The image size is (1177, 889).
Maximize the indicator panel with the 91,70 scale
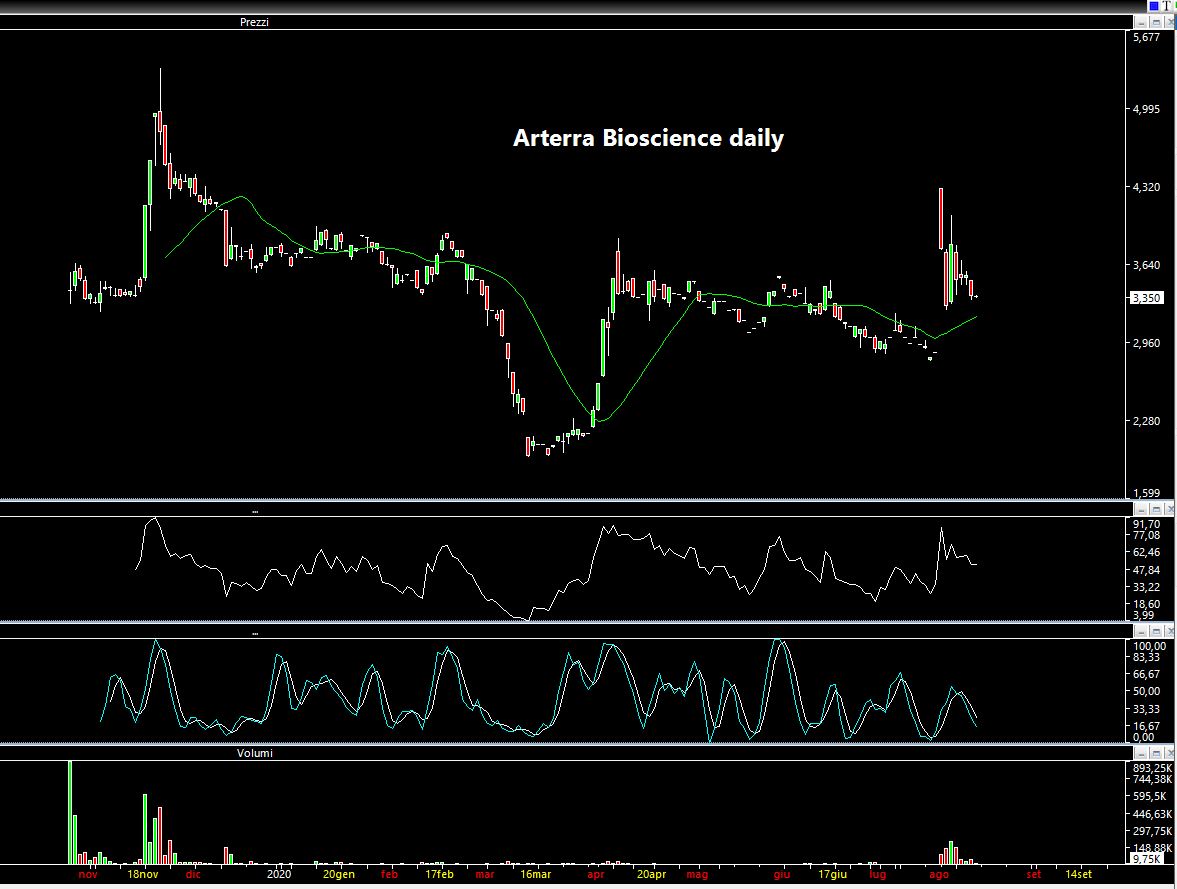click(1156, 509)
